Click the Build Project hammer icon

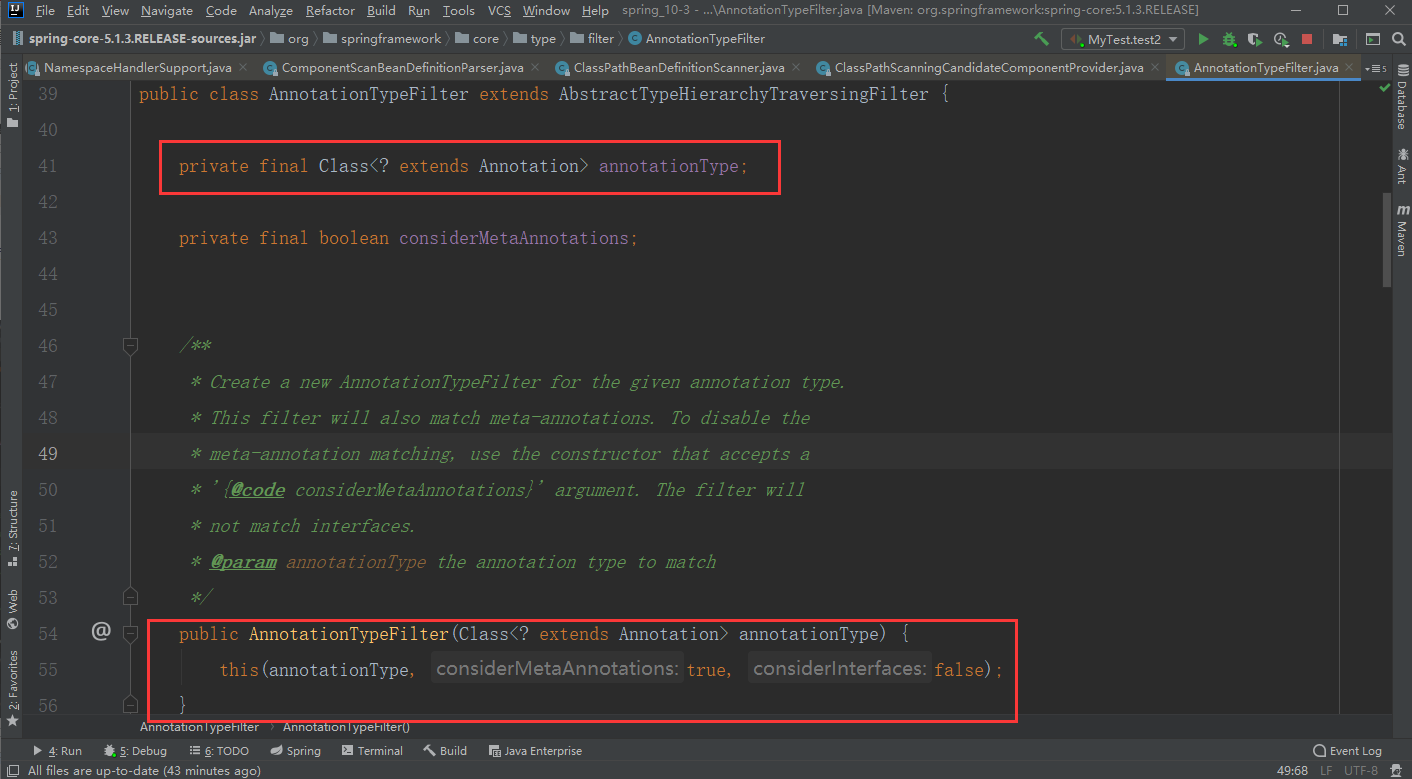click(x=1042, y=39)
